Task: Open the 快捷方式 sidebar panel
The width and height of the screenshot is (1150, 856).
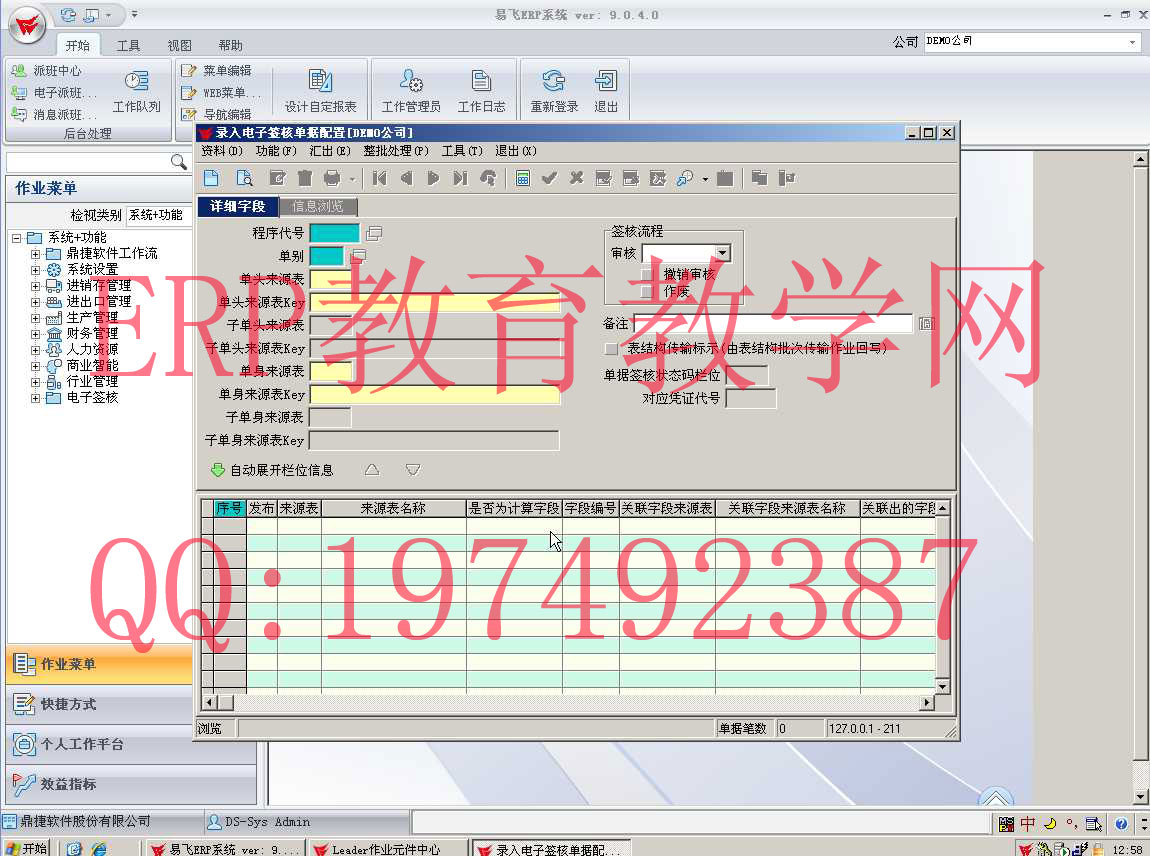Action: 68,704
